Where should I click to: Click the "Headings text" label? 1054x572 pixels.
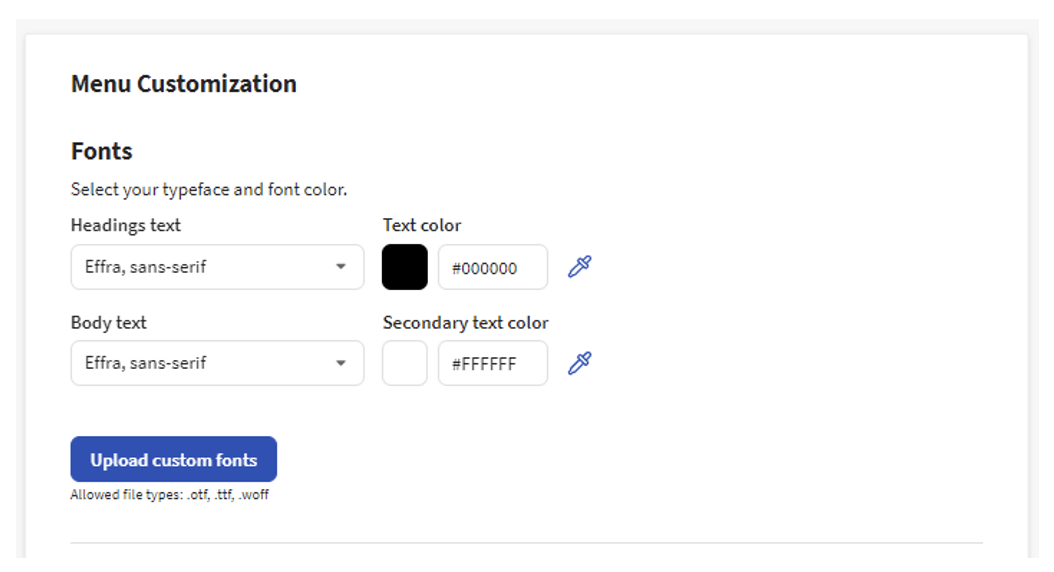(126, 225)
